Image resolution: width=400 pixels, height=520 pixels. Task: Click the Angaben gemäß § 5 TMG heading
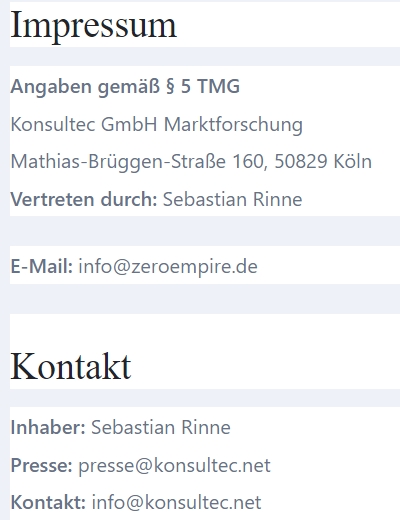[125, 87]
